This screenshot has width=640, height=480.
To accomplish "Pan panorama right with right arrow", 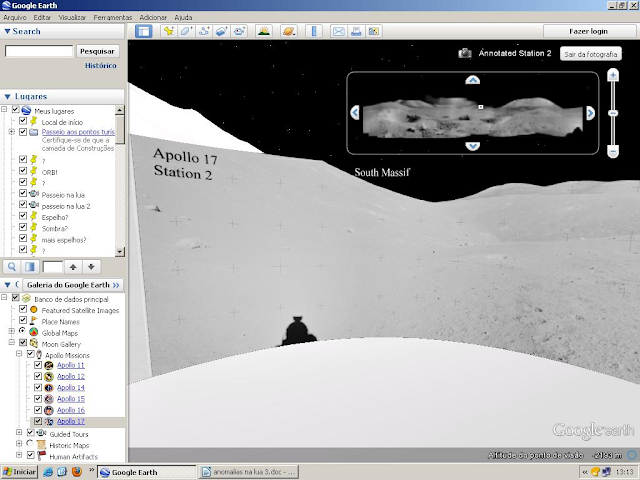I will pos(590,113).
